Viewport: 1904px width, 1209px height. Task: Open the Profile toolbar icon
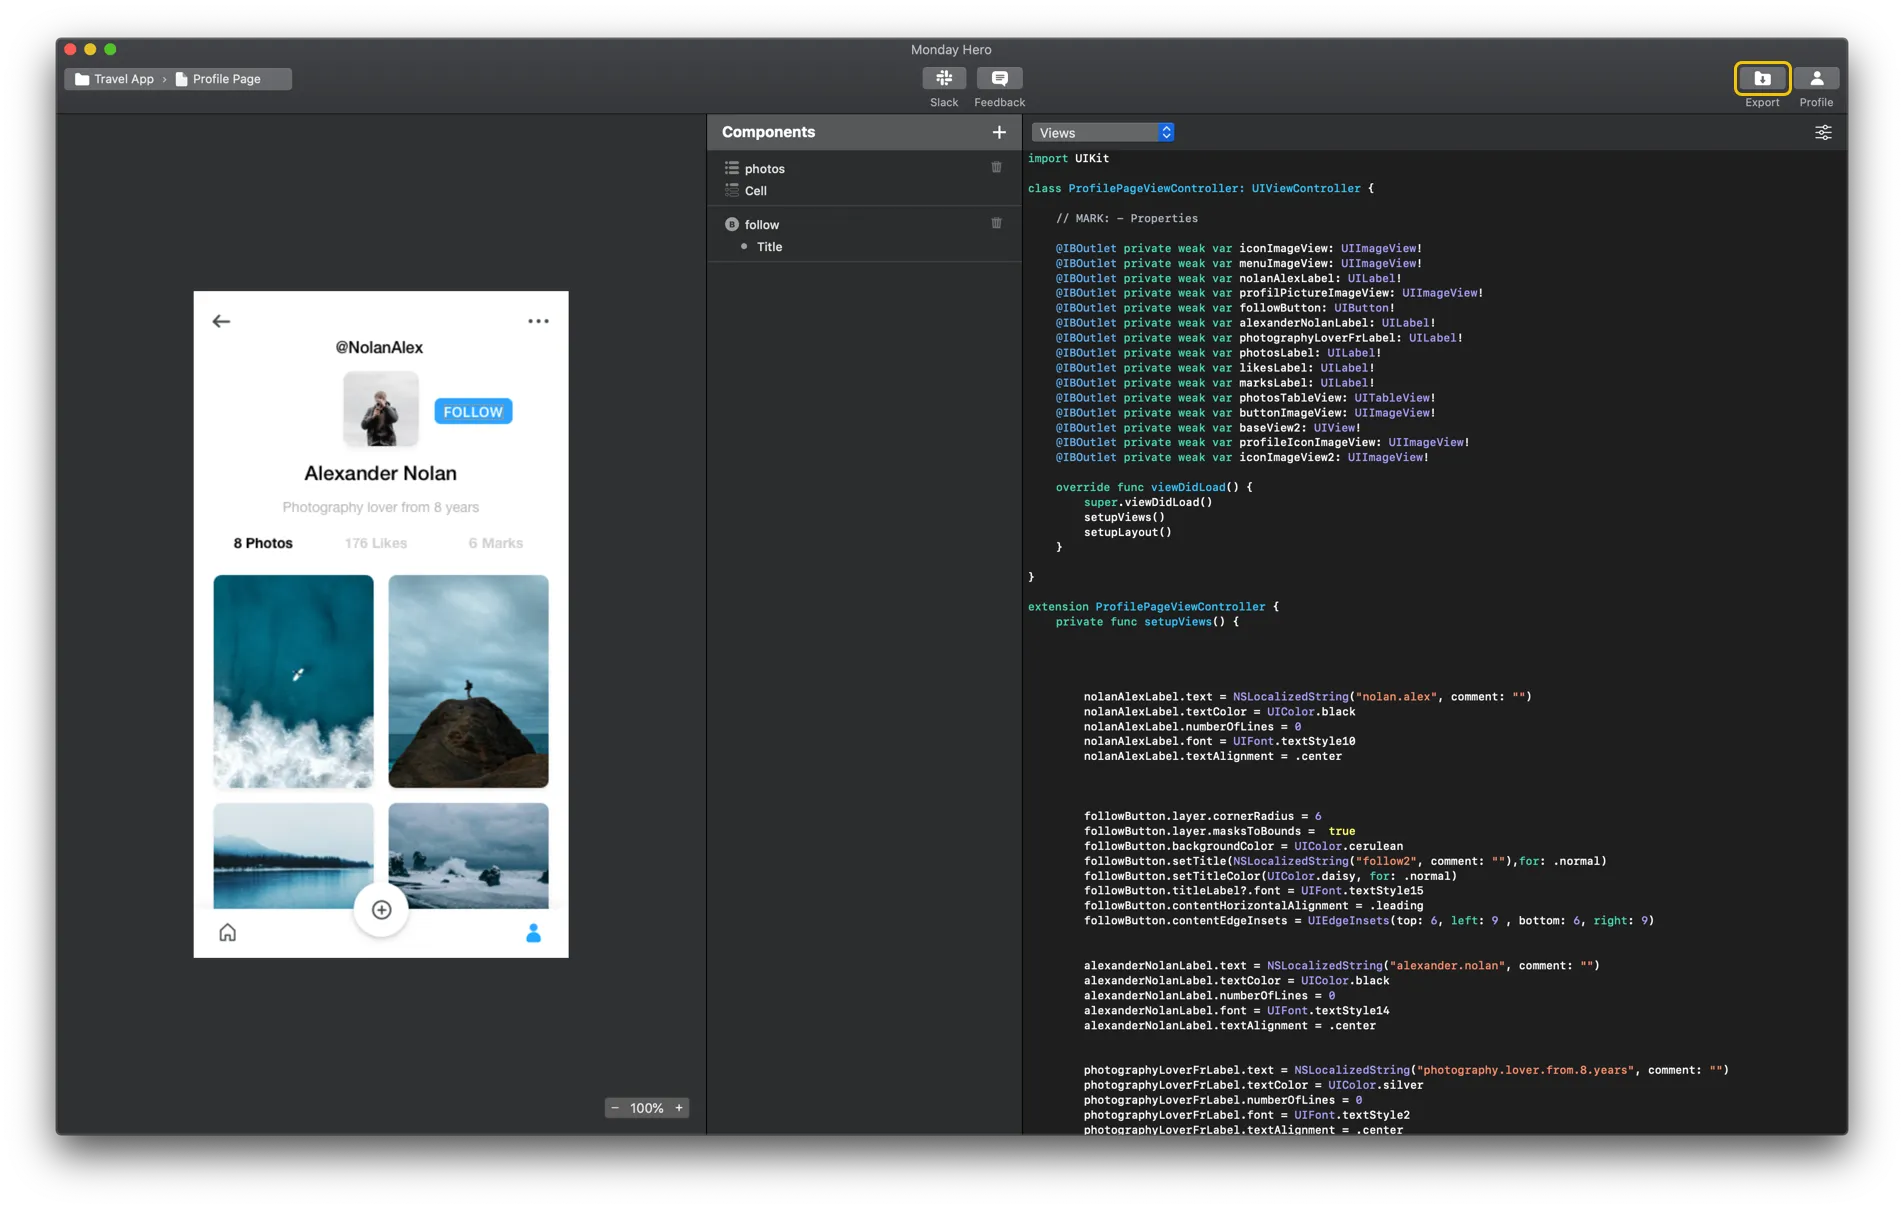[1816, 78]
